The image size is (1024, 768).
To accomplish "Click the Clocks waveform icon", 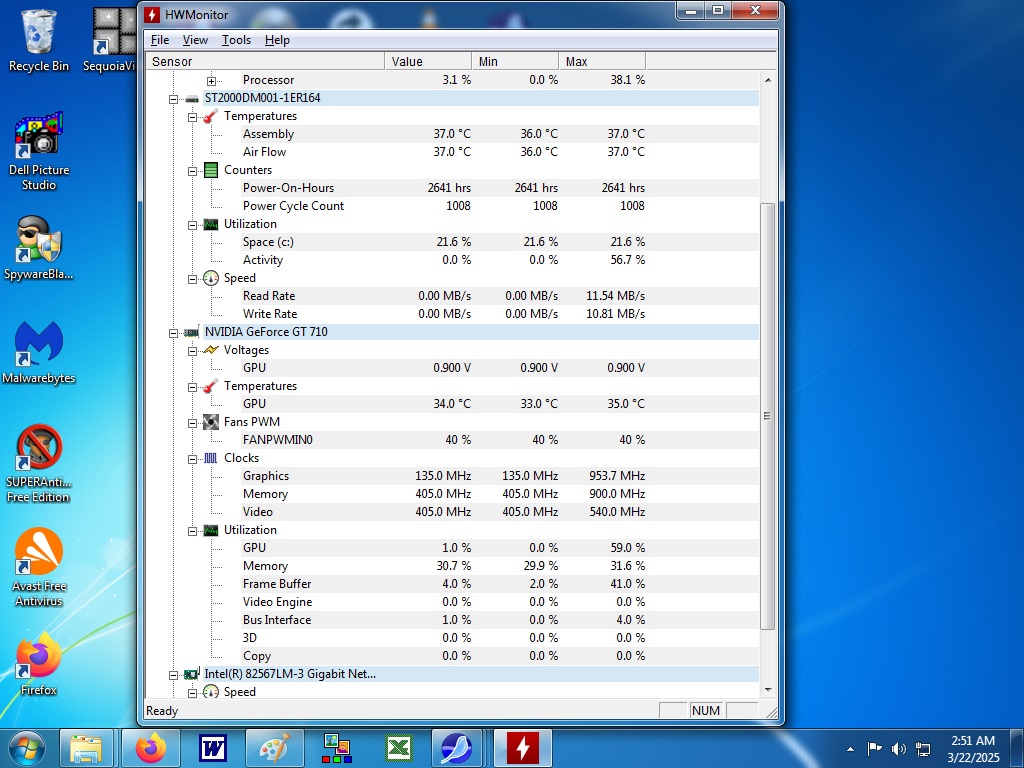I will [210, 458].
